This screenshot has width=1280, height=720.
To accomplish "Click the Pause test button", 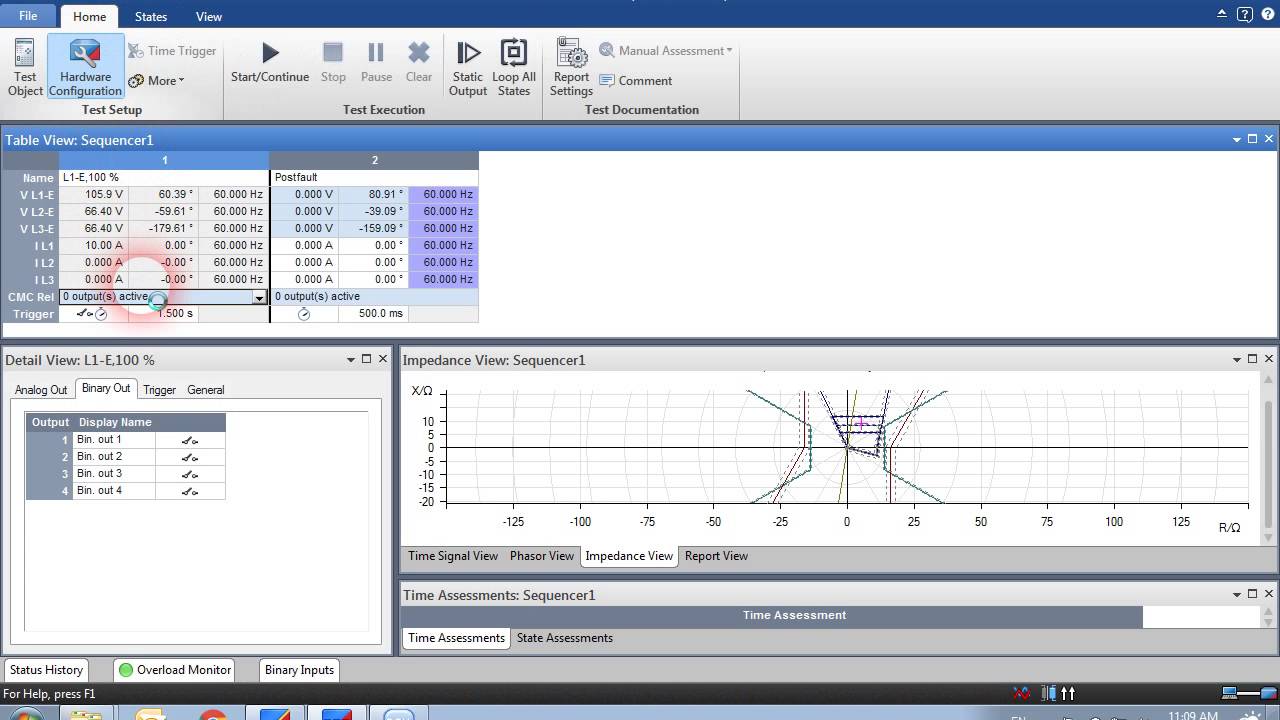I will coord(376,62).
